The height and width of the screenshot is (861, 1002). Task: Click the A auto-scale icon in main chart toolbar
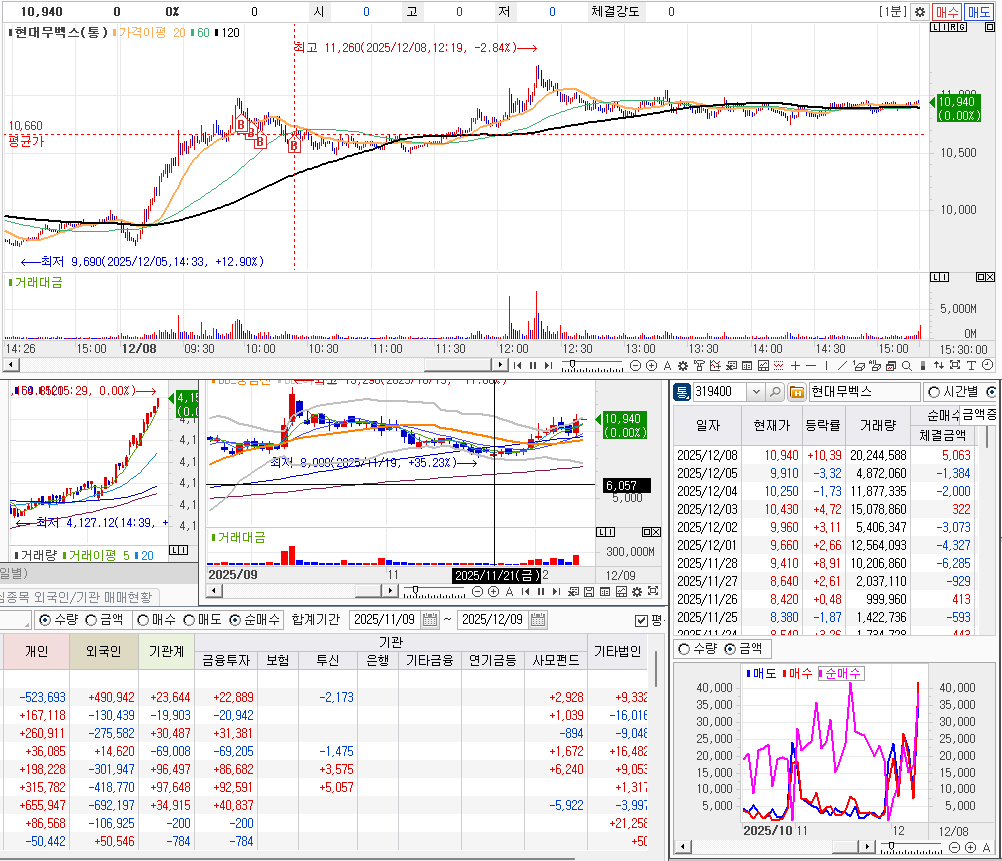point(667,366)
